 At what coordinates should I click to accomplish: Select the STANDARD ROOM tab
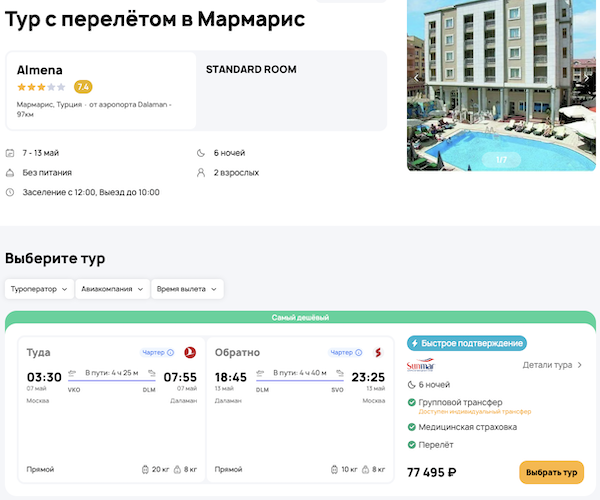251,70
